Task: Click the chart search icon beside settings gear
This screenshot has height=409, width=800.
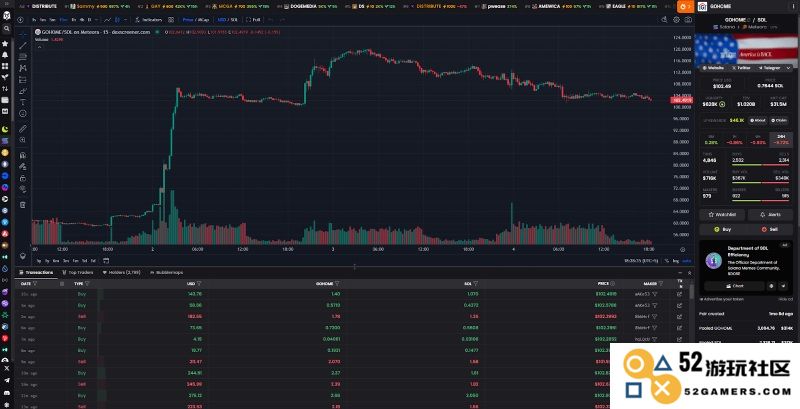Action: [x=664, y=19]
